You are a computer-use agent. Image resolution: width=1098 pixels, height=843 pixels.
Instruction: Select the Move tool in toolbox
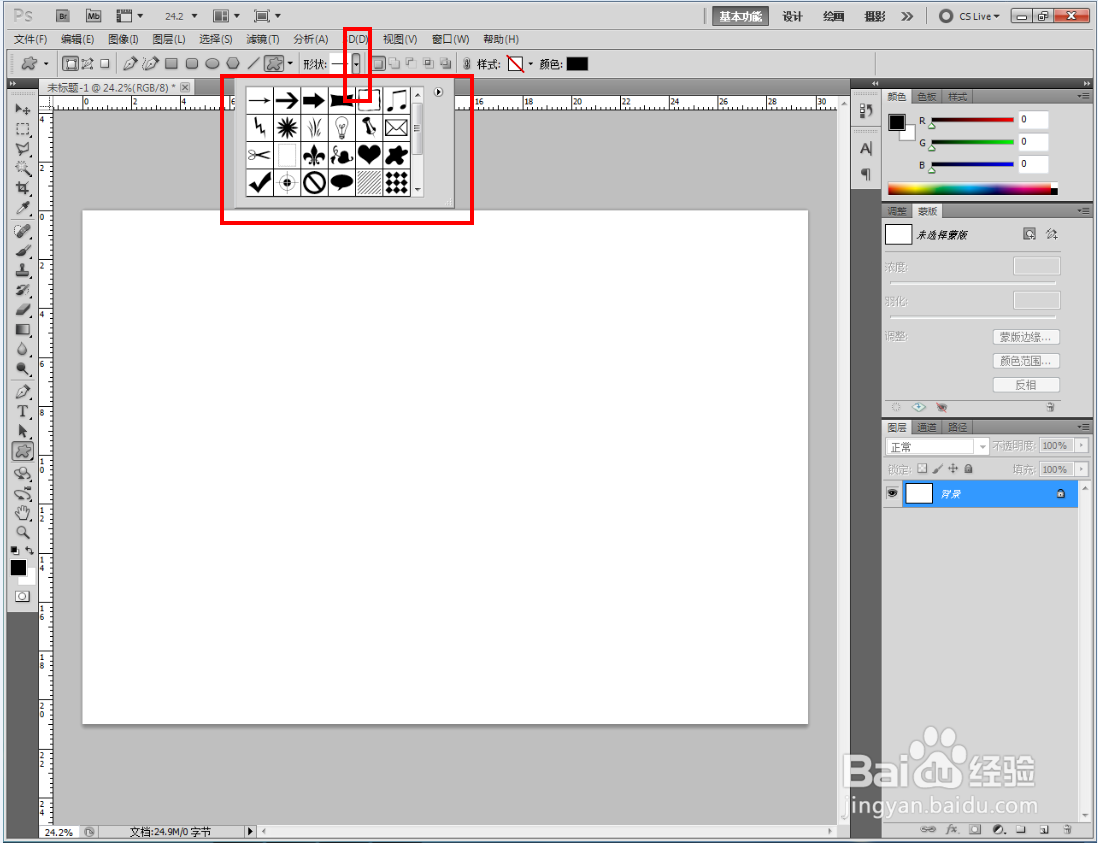(22, 109)
